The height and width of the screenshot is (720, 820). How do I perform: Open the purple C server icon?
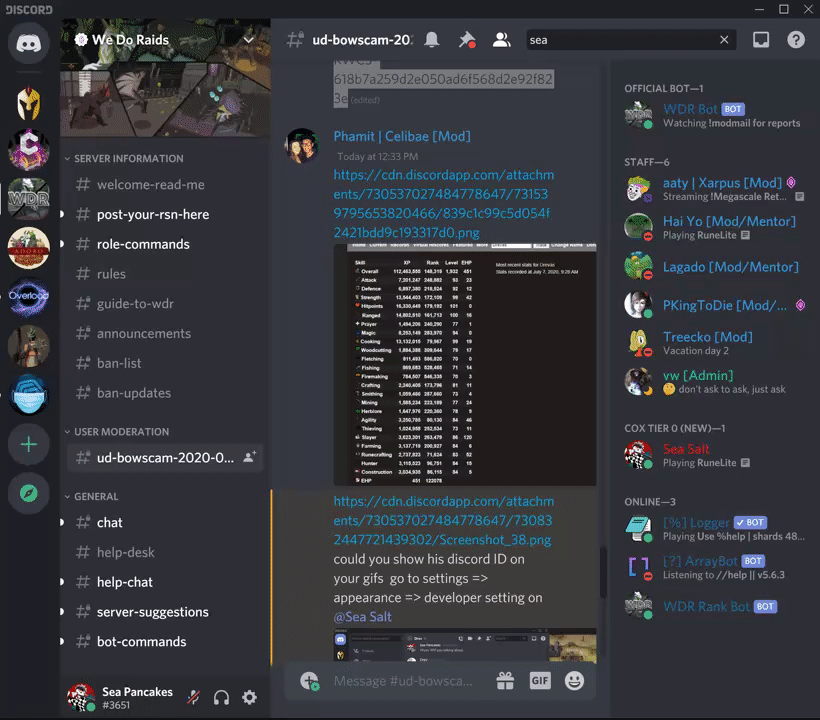coord(29,150)
